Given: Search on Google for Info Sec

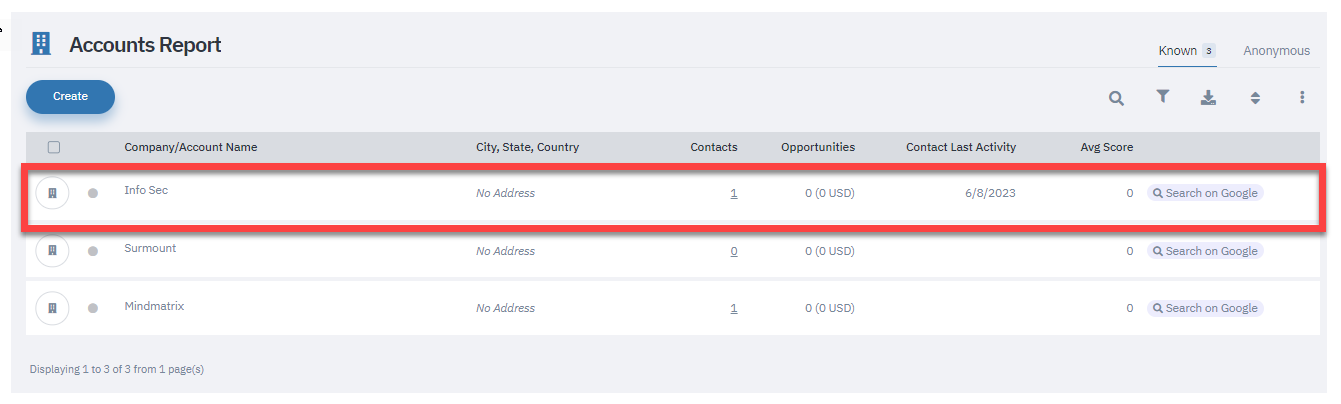Looking at the screenshot, I should tap(1205, 193).
